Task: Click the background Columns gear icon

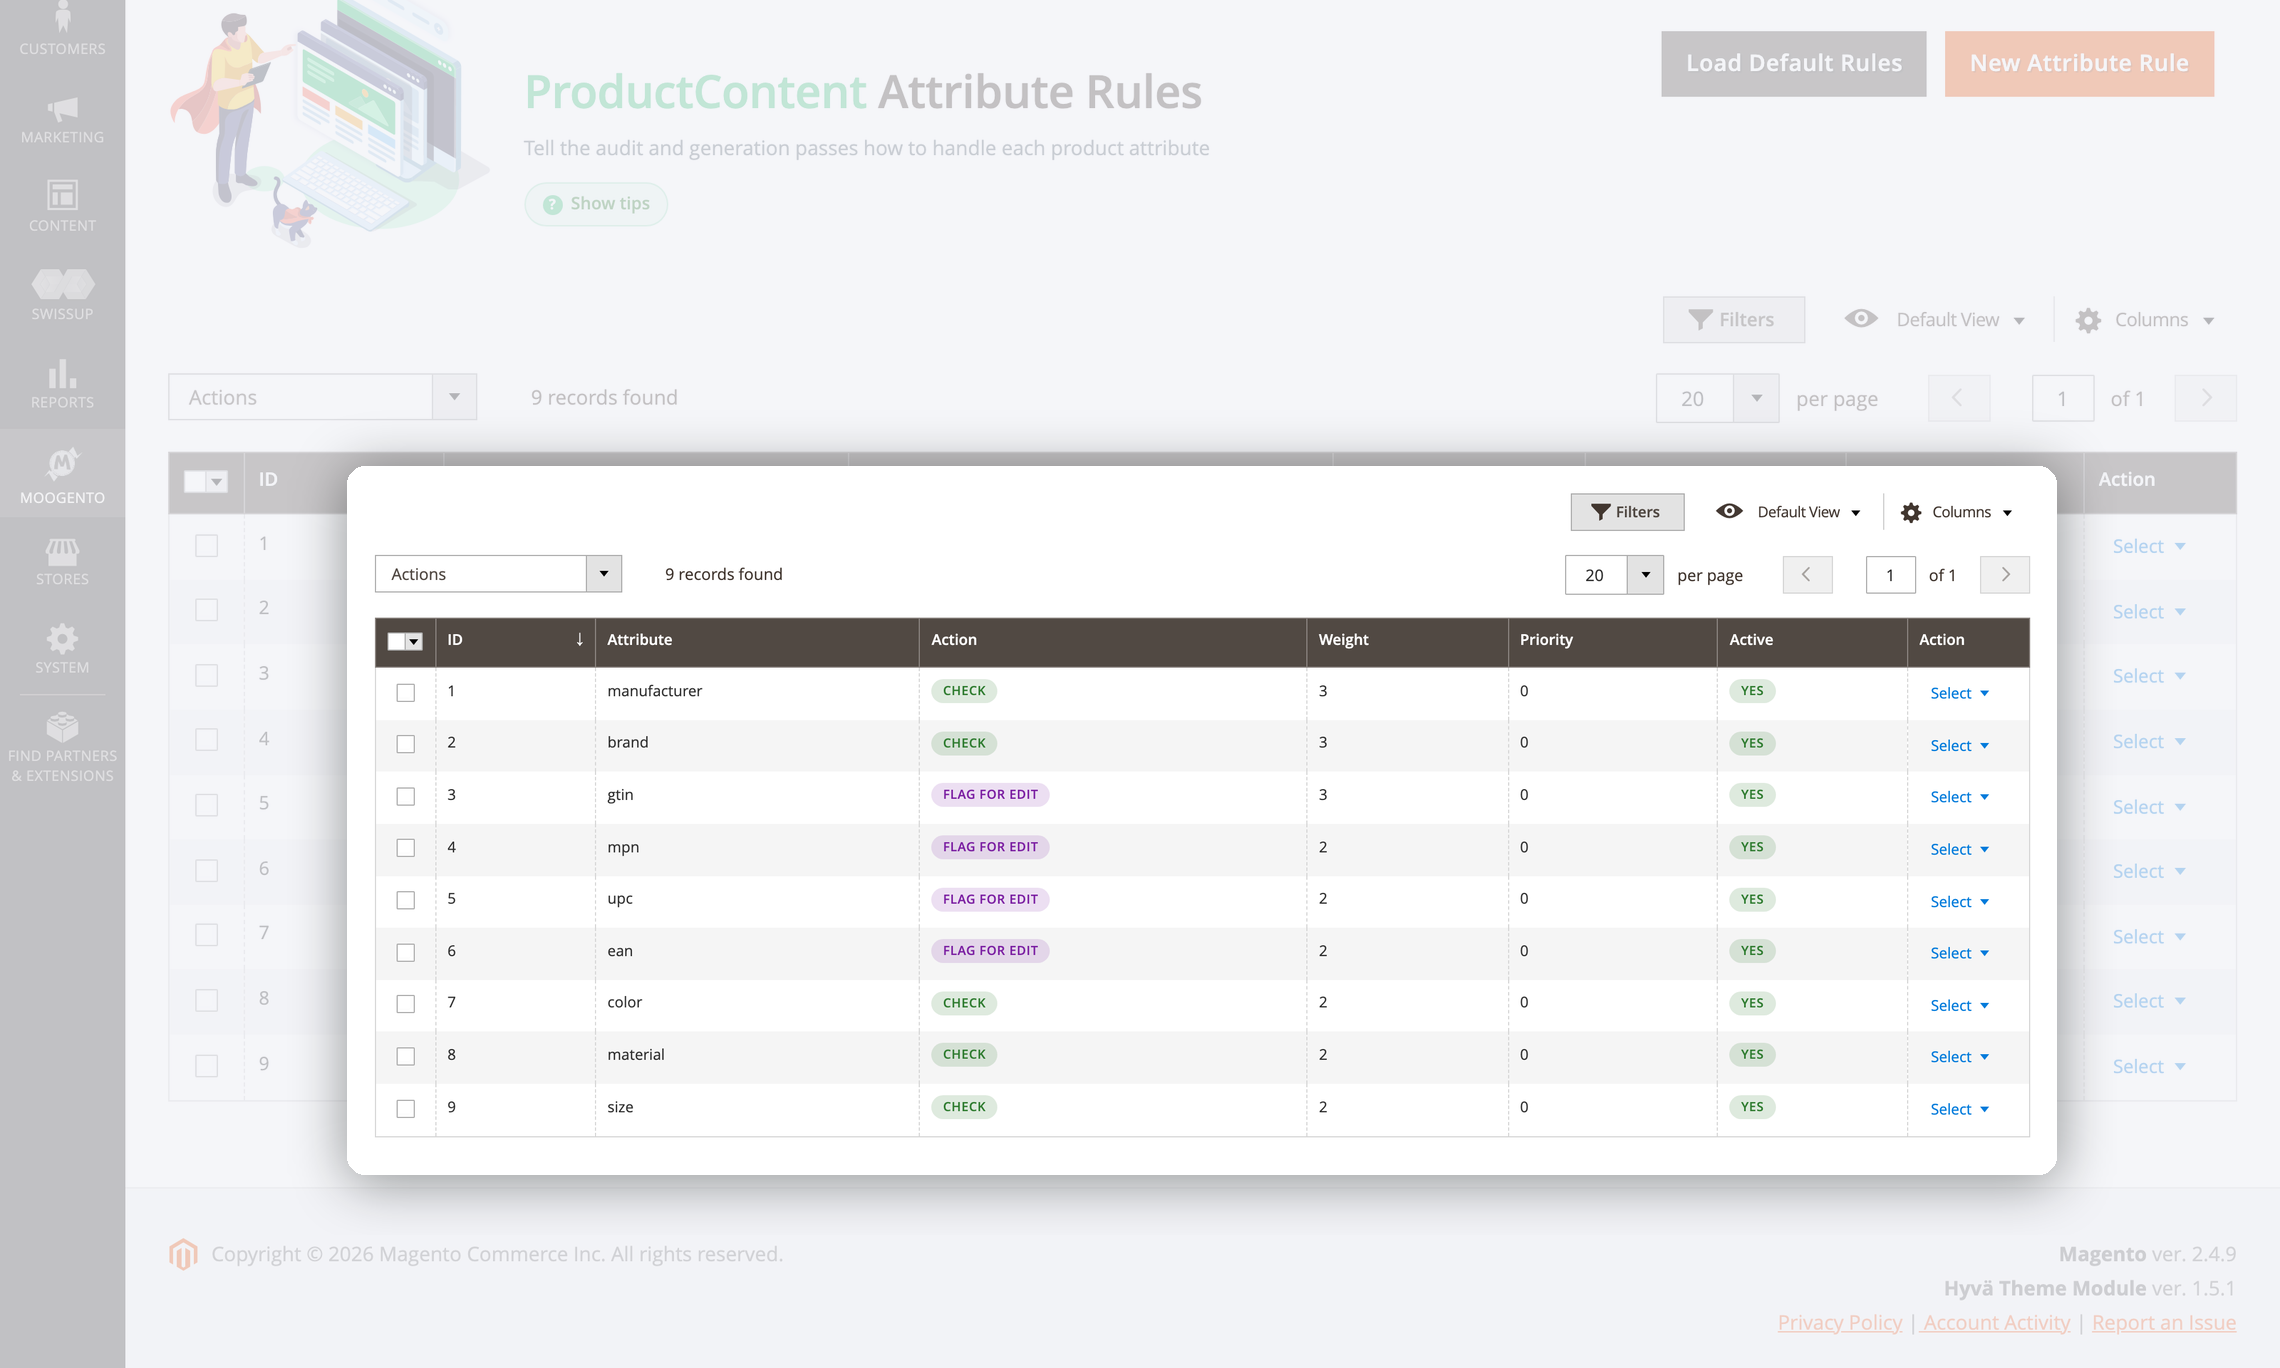Action: click(2088, 320)
